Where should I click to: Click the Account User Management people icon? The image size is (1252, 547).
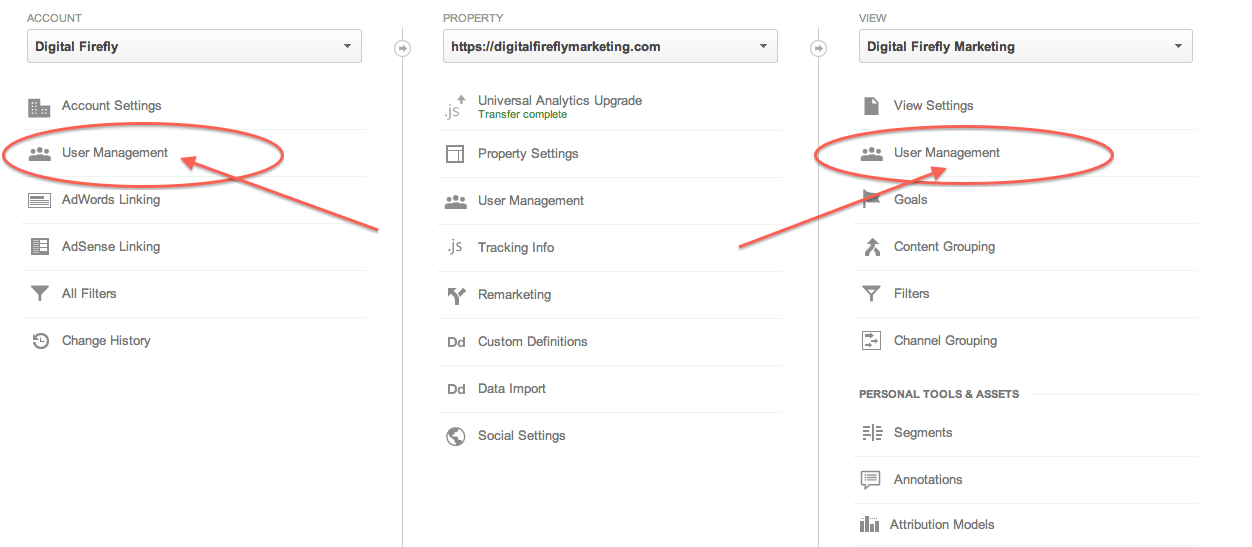pos(39,154)
